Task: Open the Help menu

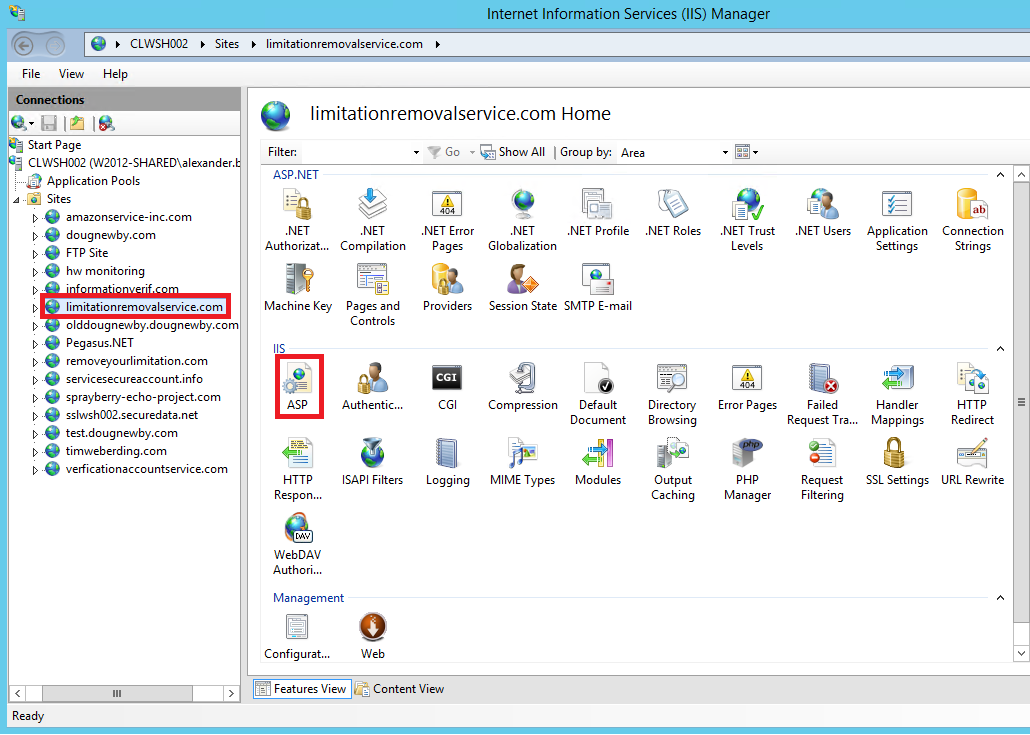Action: tap(115, 74)
